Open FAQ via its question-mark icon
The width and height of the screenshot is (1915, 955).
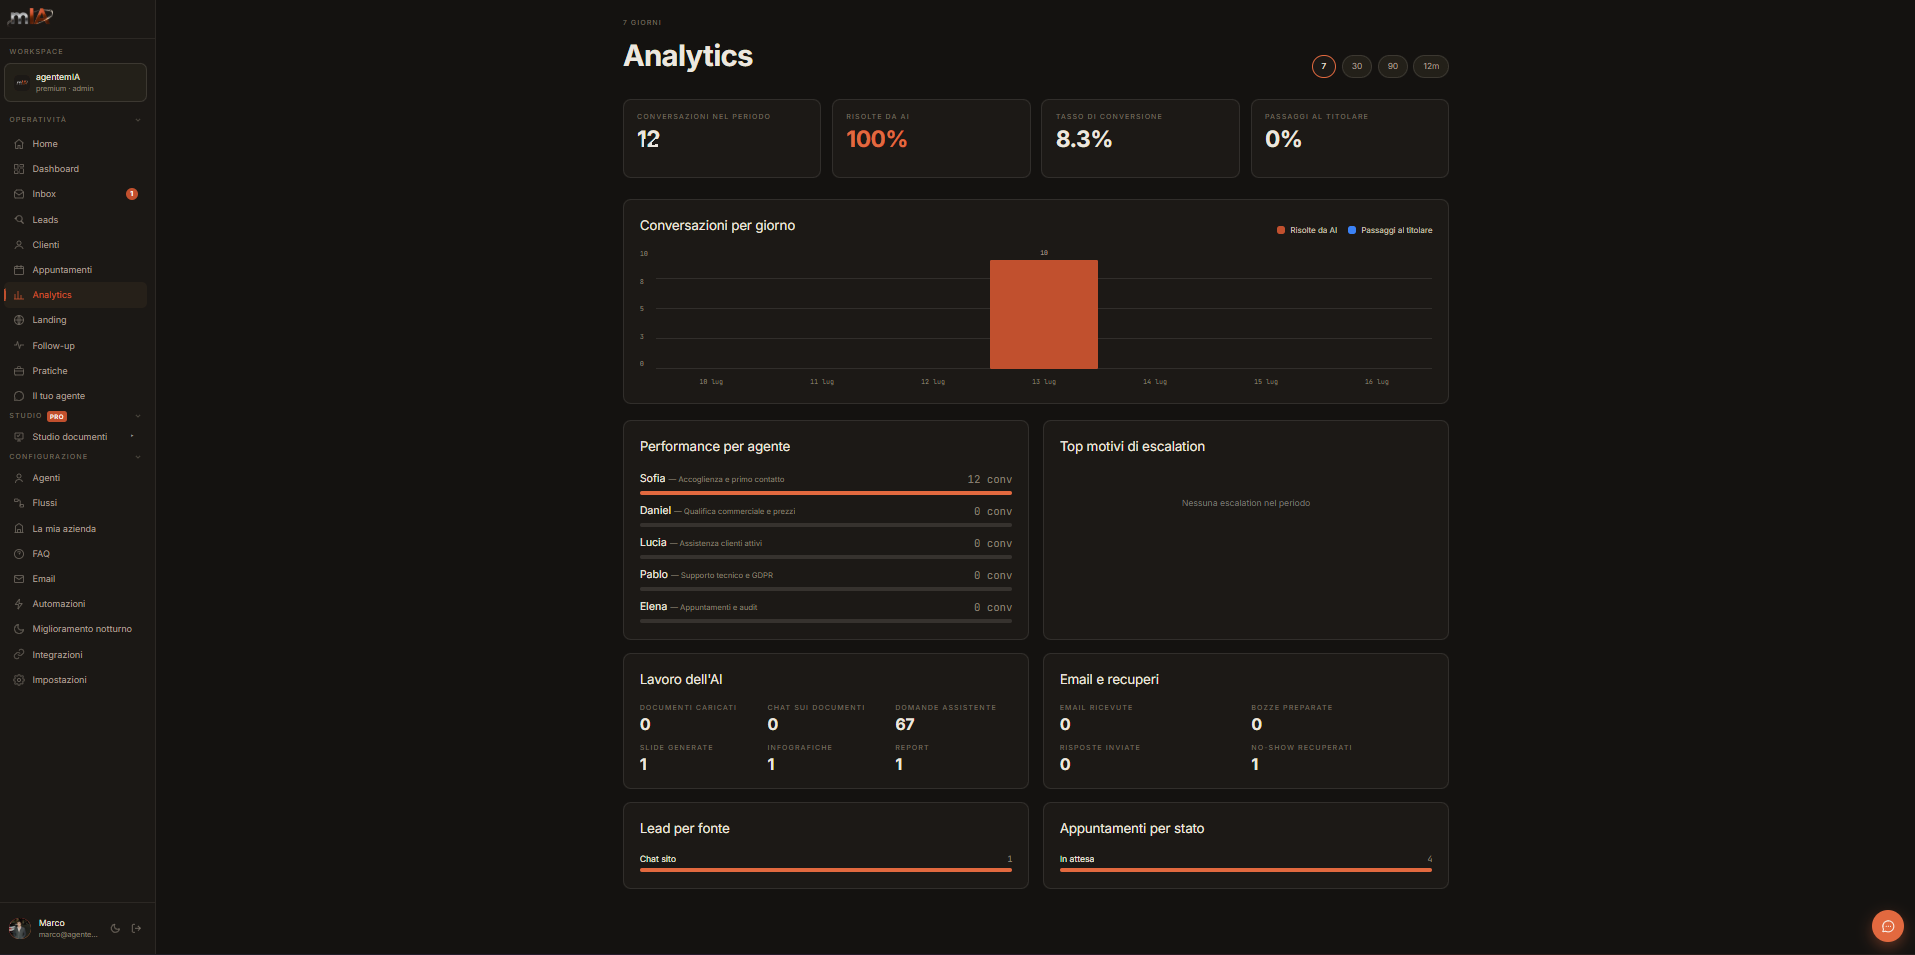coord(19,554)
